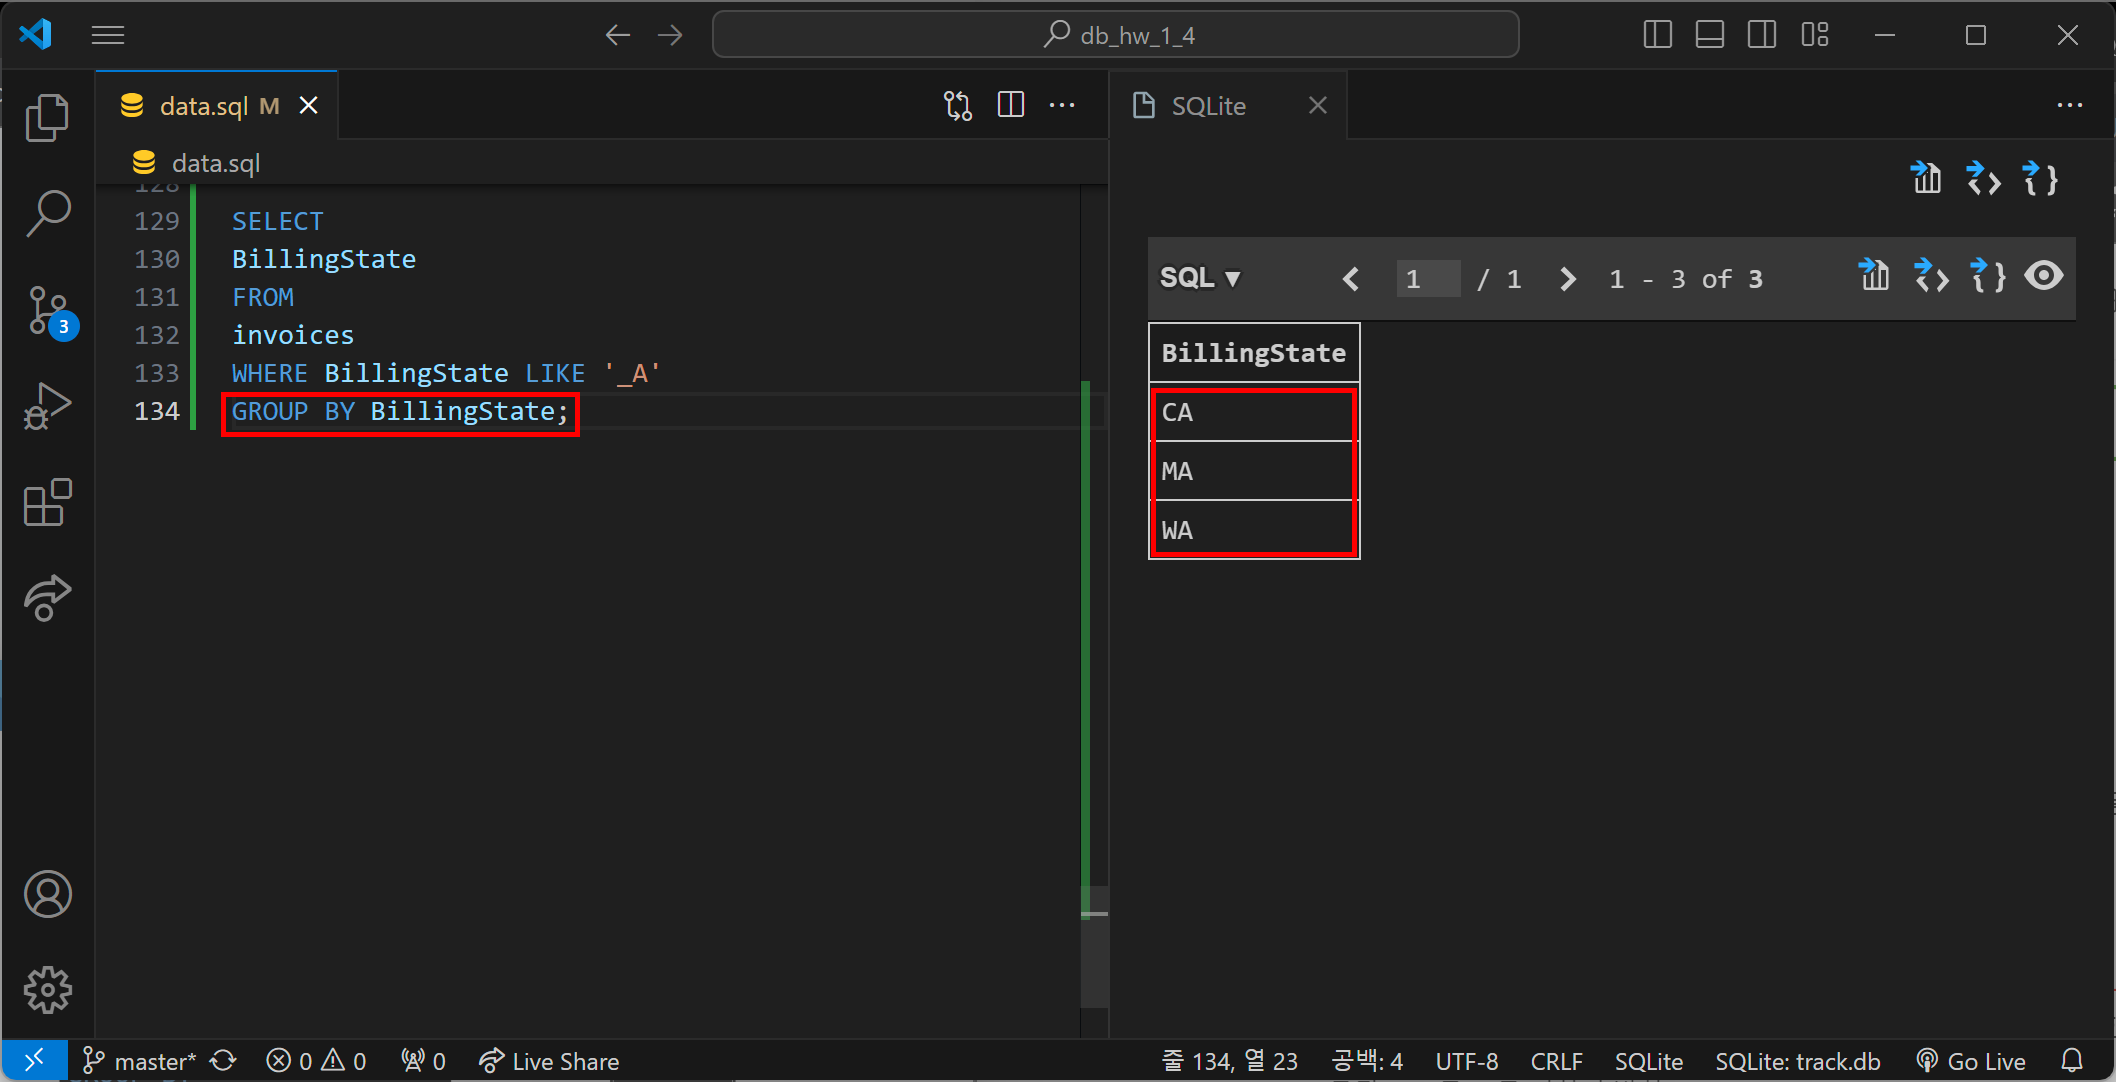Screen dimensions: 2116x1082
Task: Switch to the SQLite results tab
Action: pos(1208,106)
